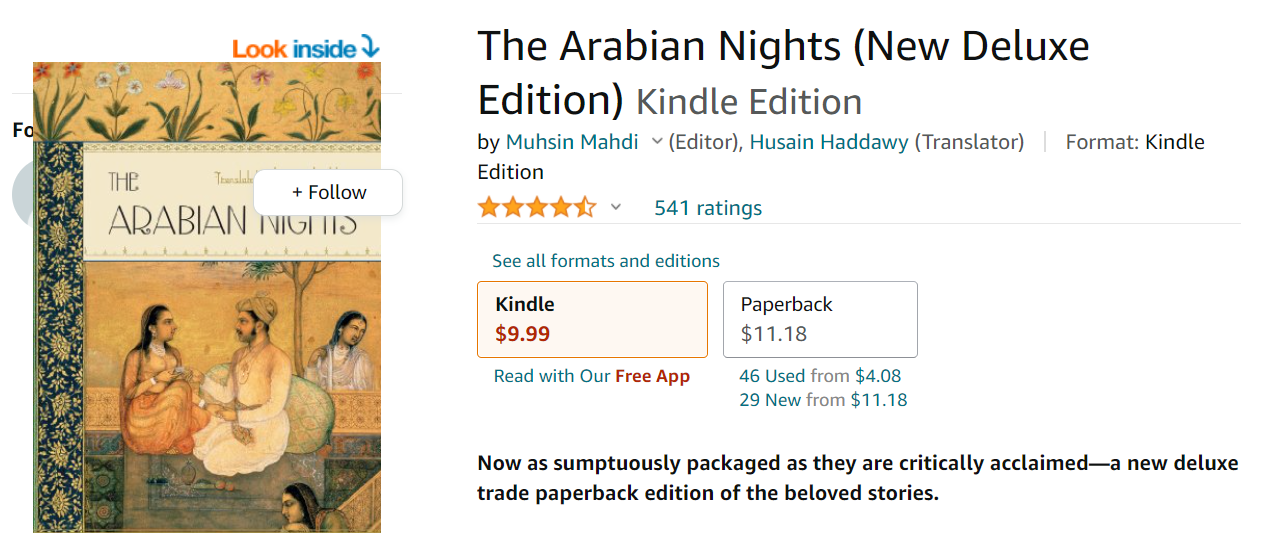The width and height of the screenshot is (1280, 533).
Task: Click the bold product description paragraph
Action: click(x=857, y=478)
